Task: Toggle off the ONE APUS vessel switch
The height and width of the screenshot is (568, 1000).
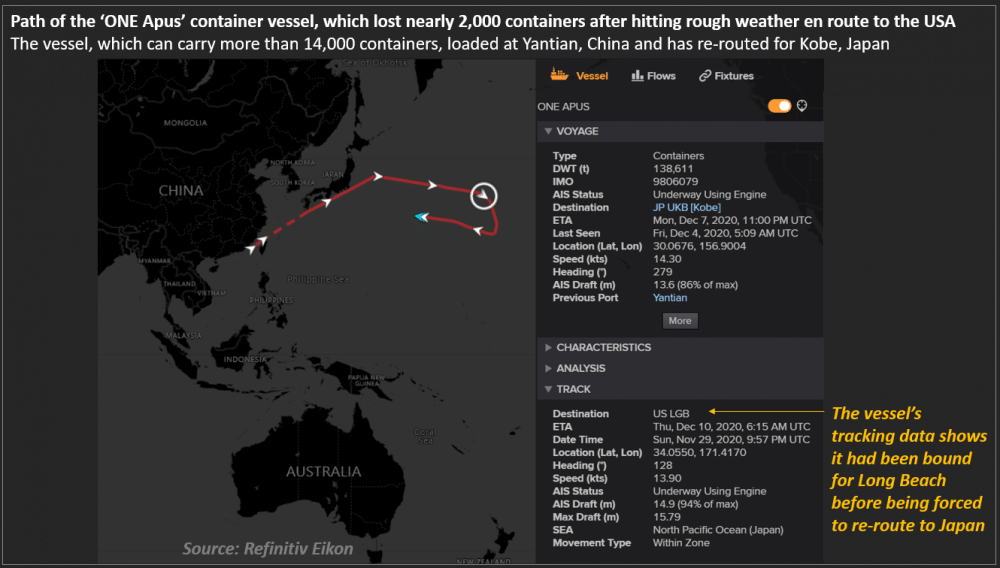Action: (x=779, y=106)
